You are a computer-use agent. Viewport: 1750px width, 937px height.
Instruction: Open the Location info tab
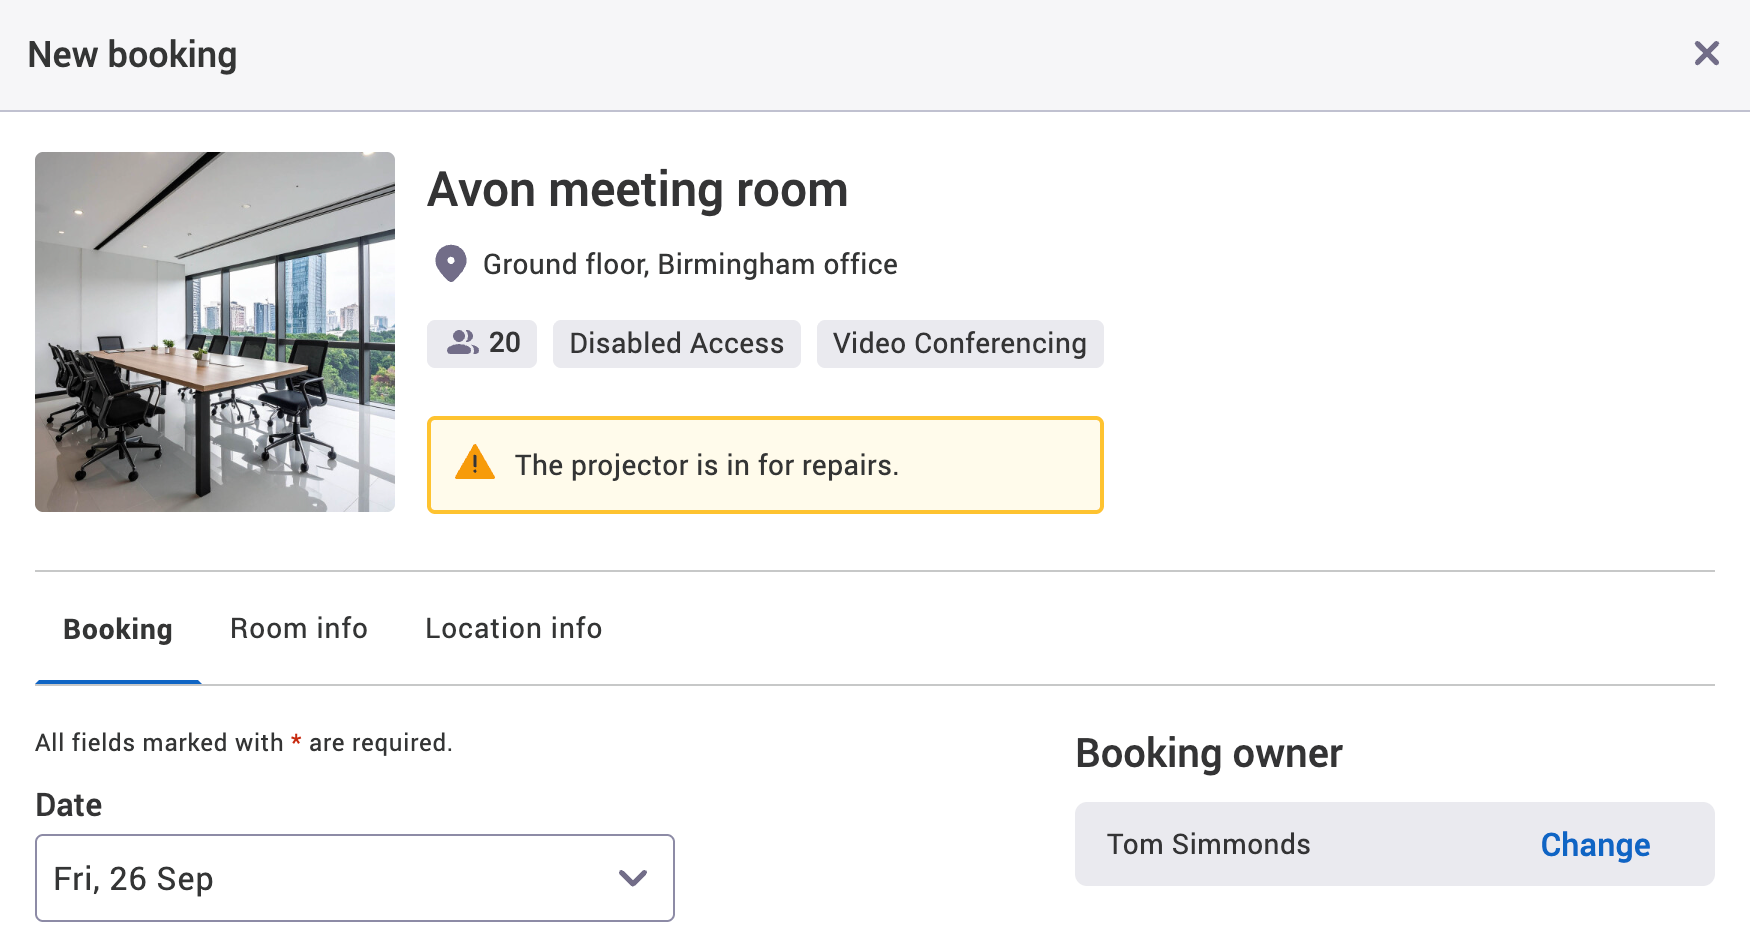(512, 628)
